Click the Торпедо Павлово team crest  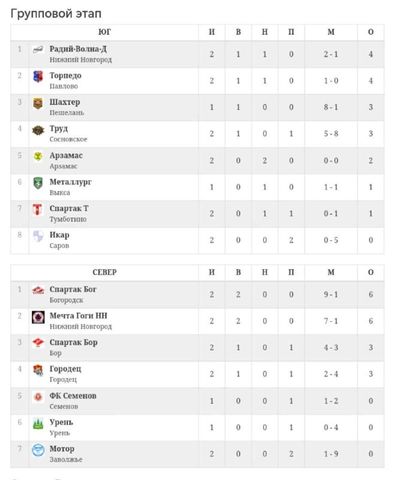click(x=38, y=77)
